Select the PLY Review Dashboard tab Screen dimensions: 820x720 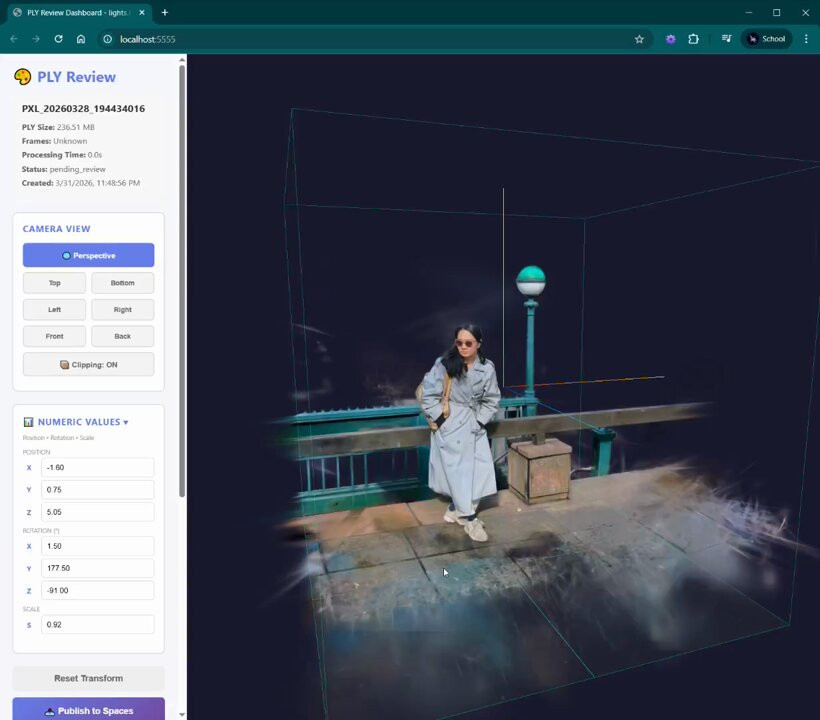75,13
